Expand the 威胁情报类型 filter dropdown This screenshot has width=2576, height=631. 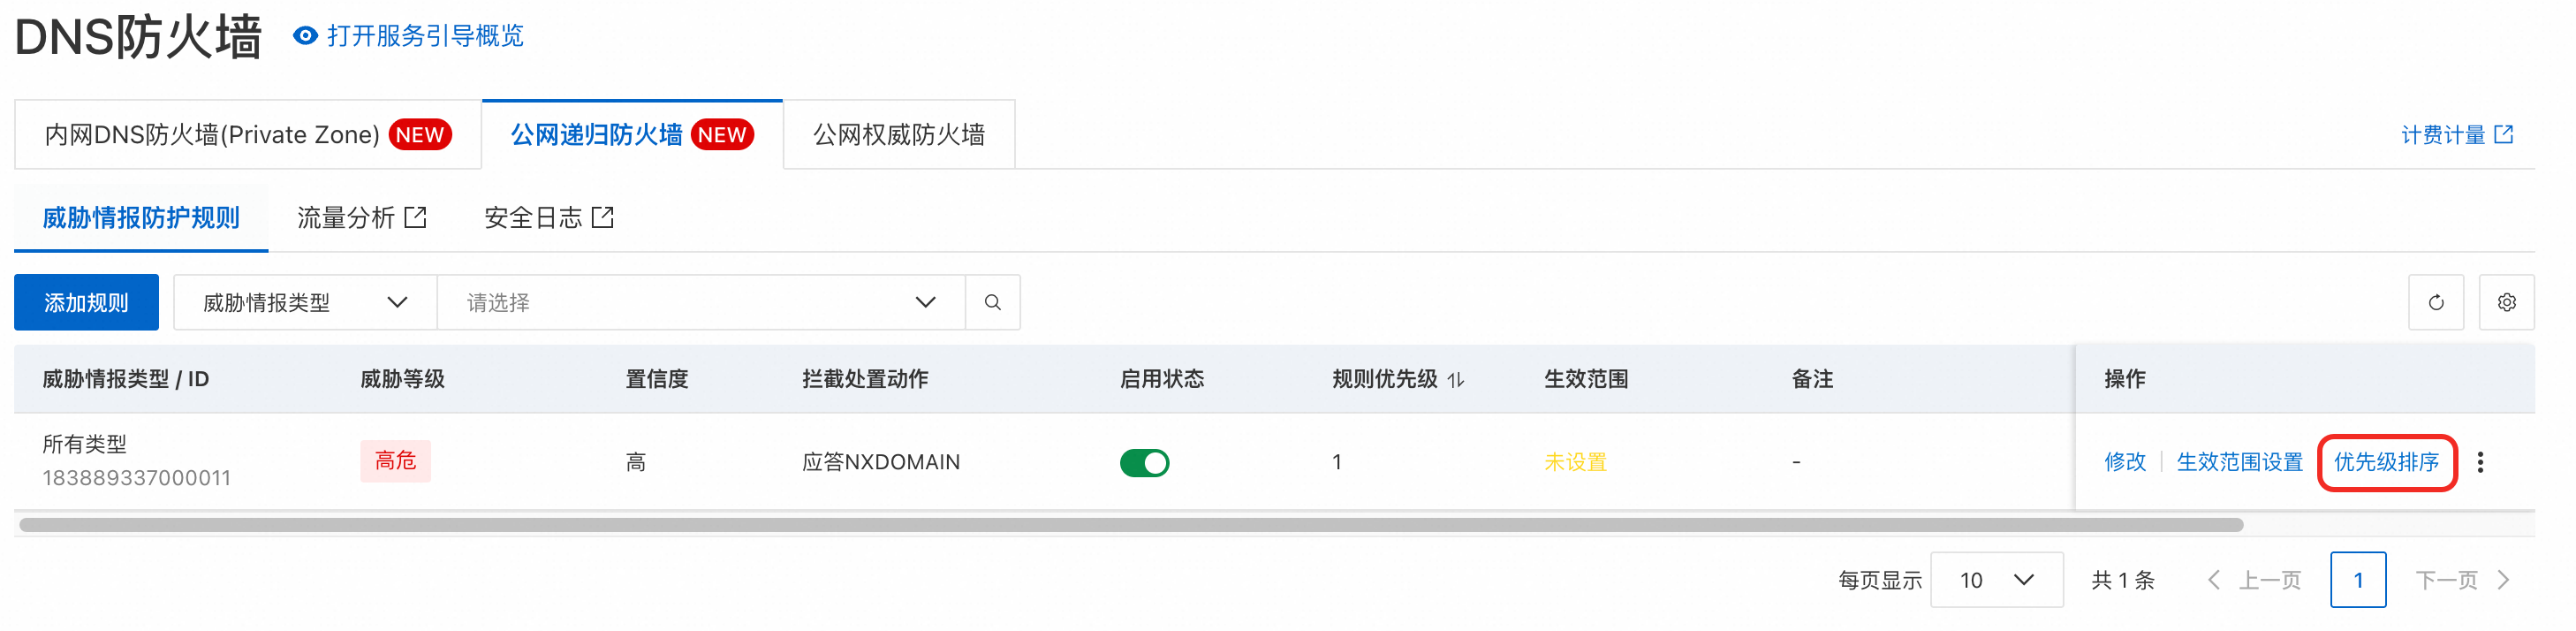[305, 302]
